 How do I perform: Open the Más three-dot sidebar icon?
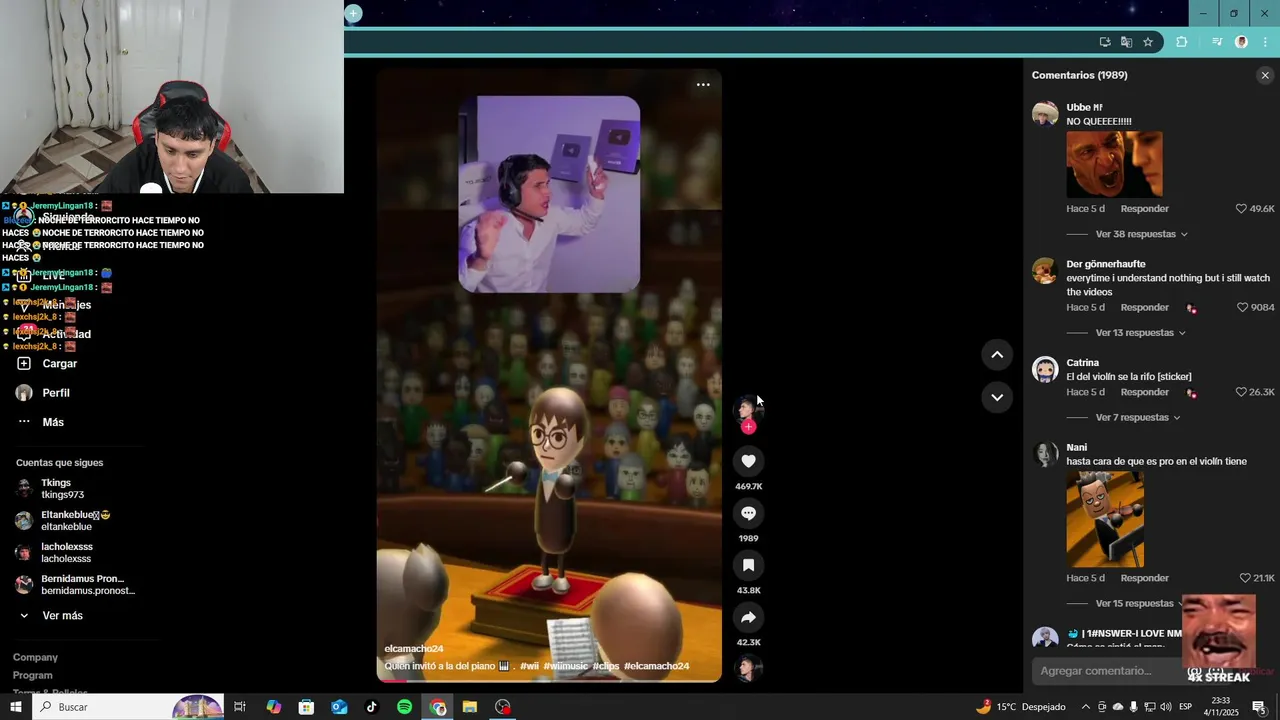[x=24, y=422]
